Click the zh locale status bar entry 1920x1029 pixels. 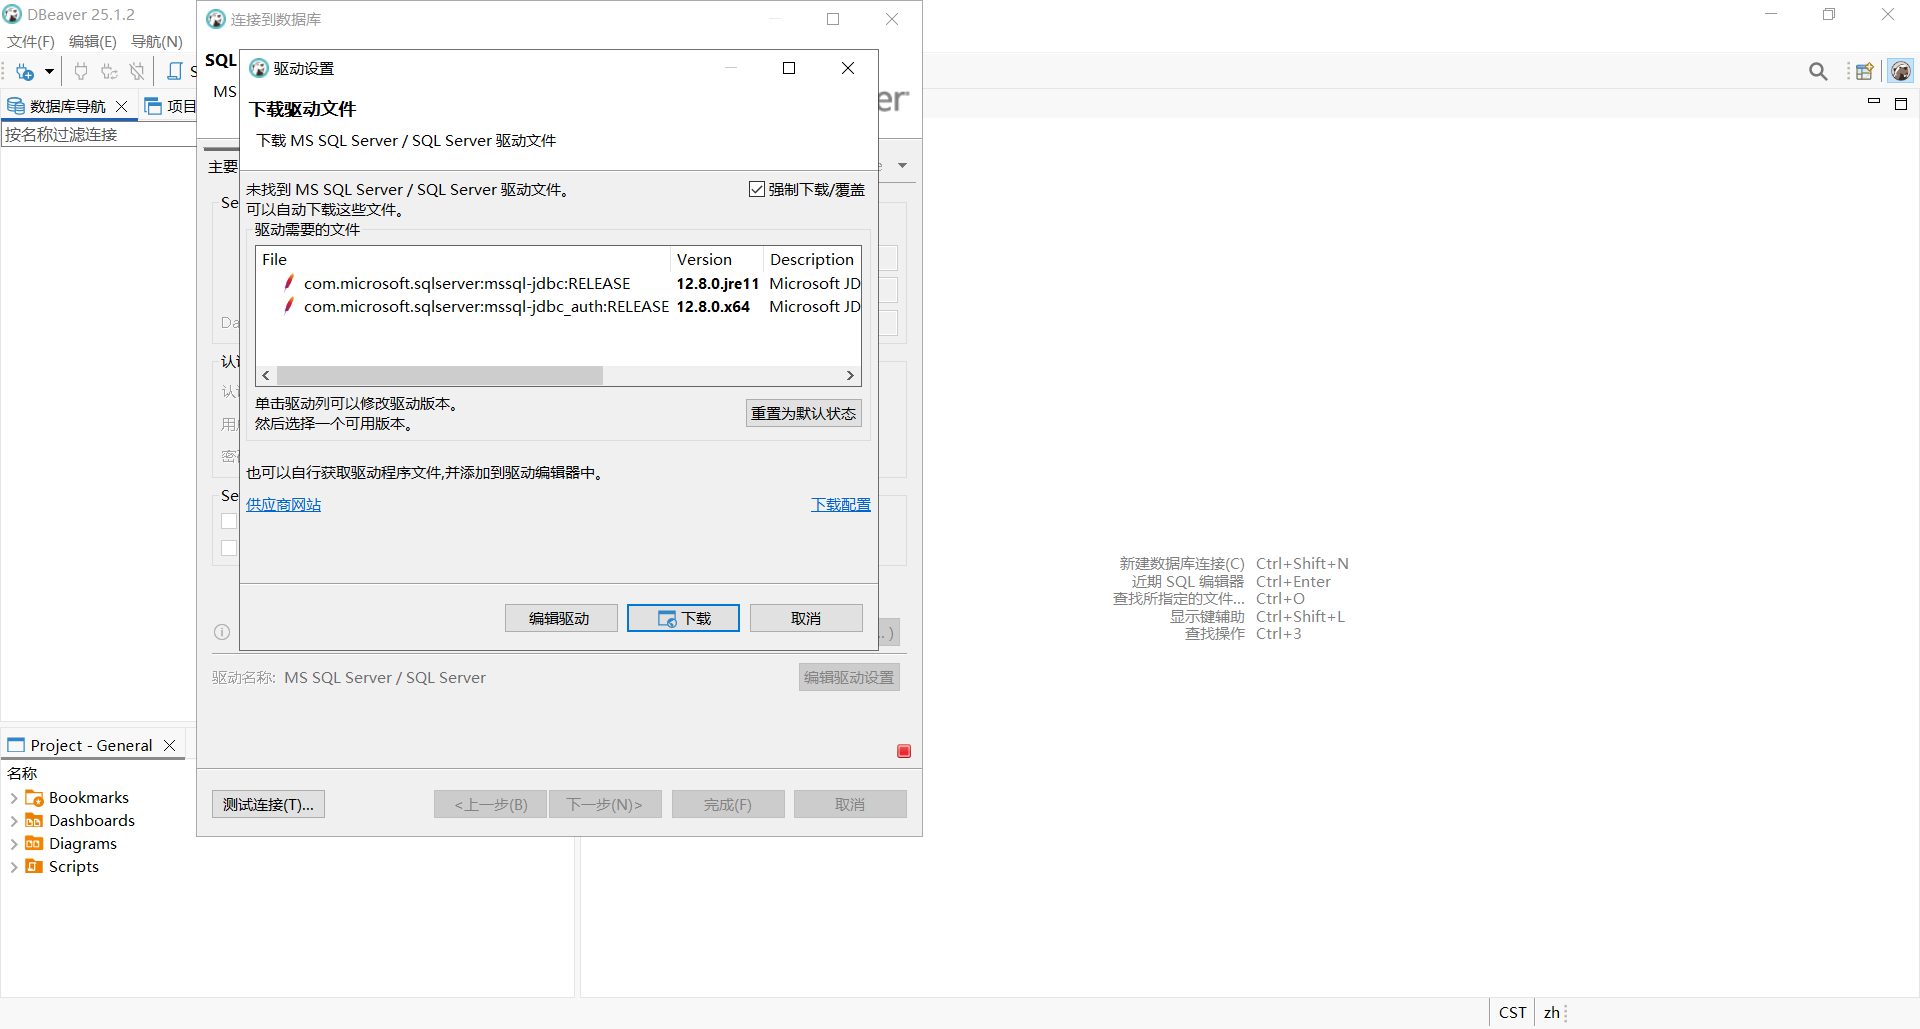tap(1551, 1013)
